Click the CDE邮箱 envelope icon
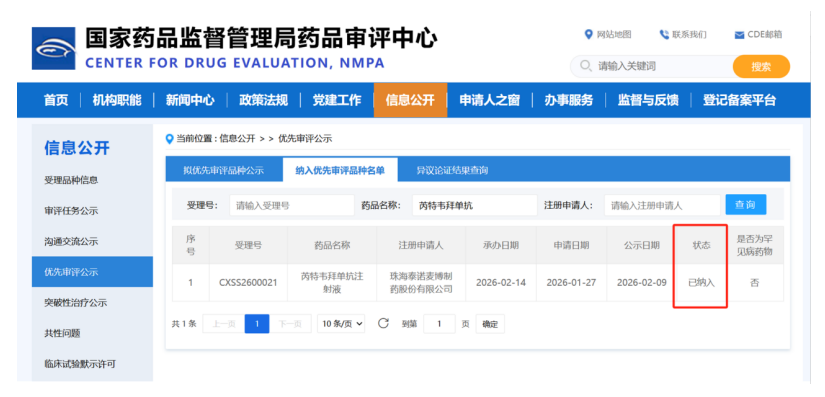This screenshot has width=825, height=397. point(739,35)
